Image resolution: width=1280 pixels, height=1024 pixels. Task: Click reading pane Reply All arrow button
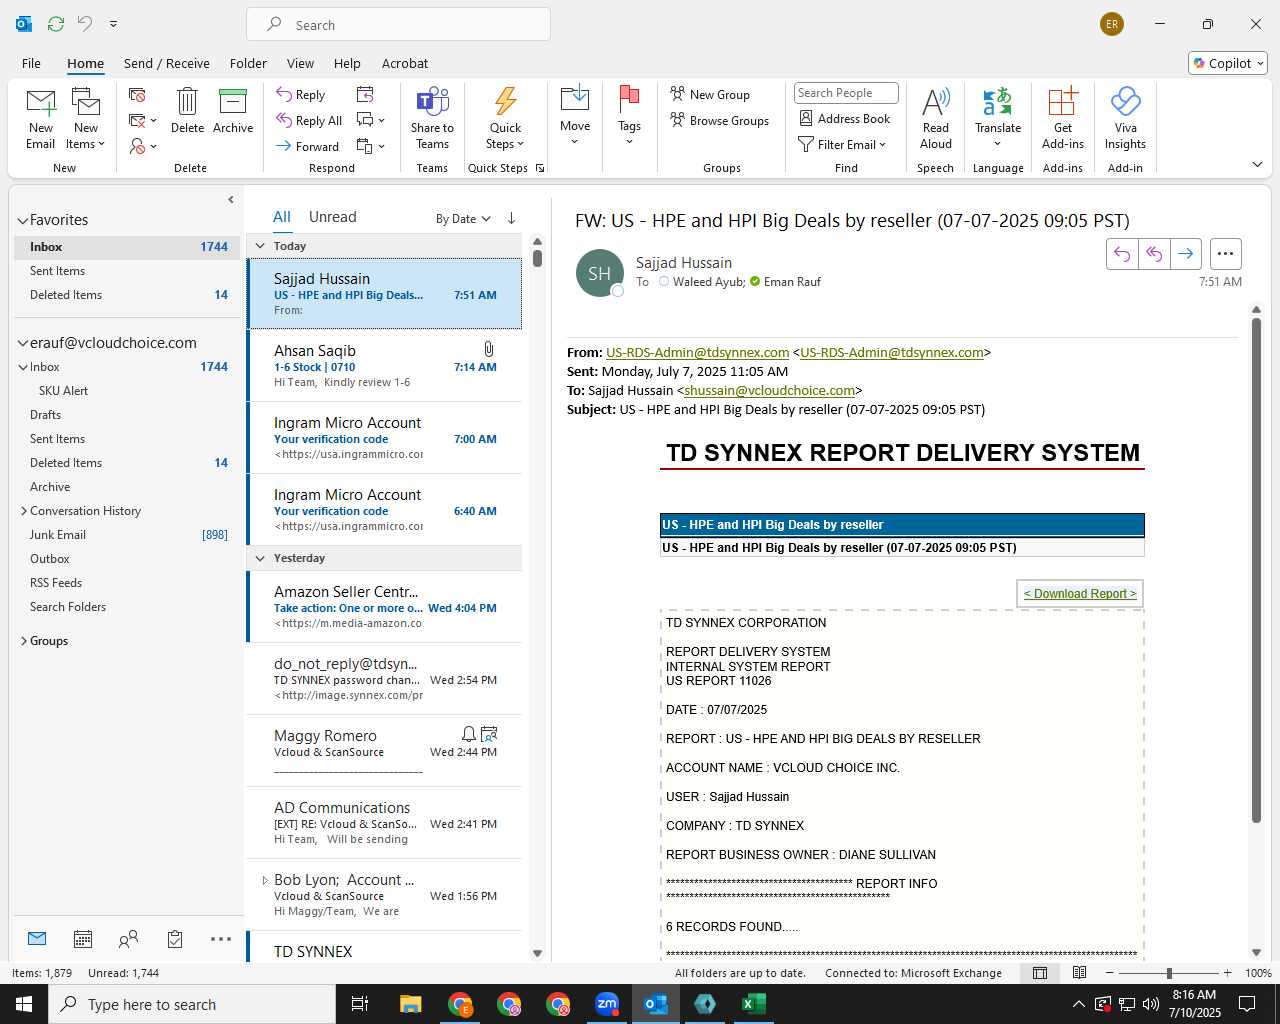(x=1154, y=254)
